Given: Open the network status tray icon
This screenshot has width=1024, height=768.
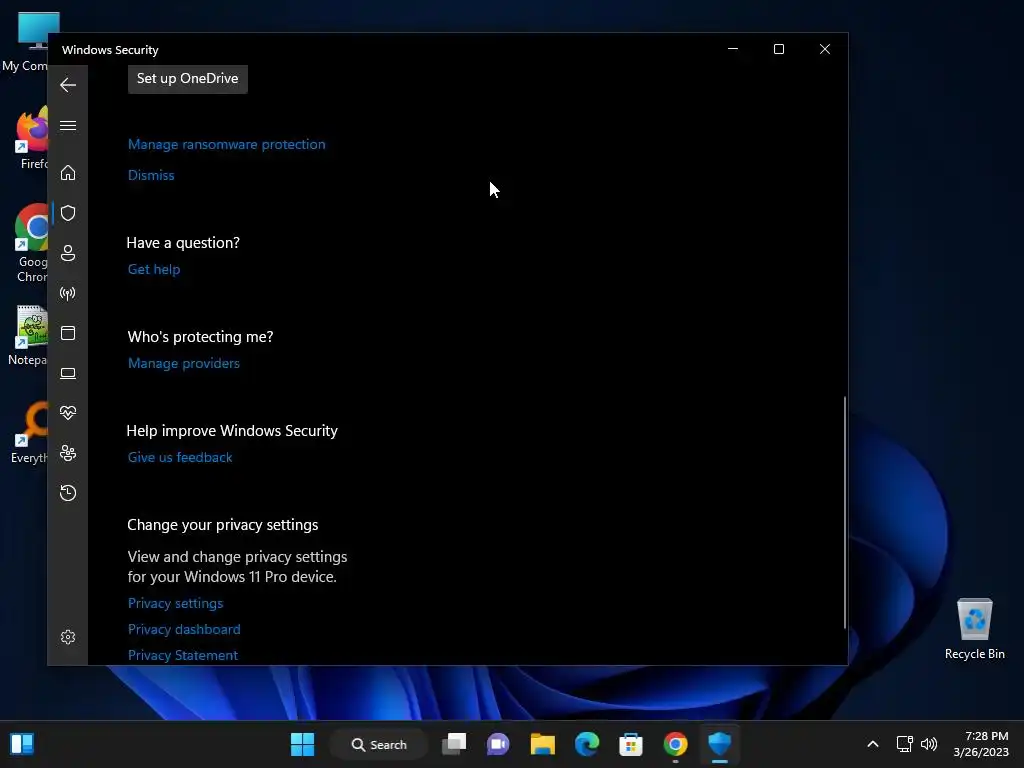Looking at the screenshot, I should 904,744.
